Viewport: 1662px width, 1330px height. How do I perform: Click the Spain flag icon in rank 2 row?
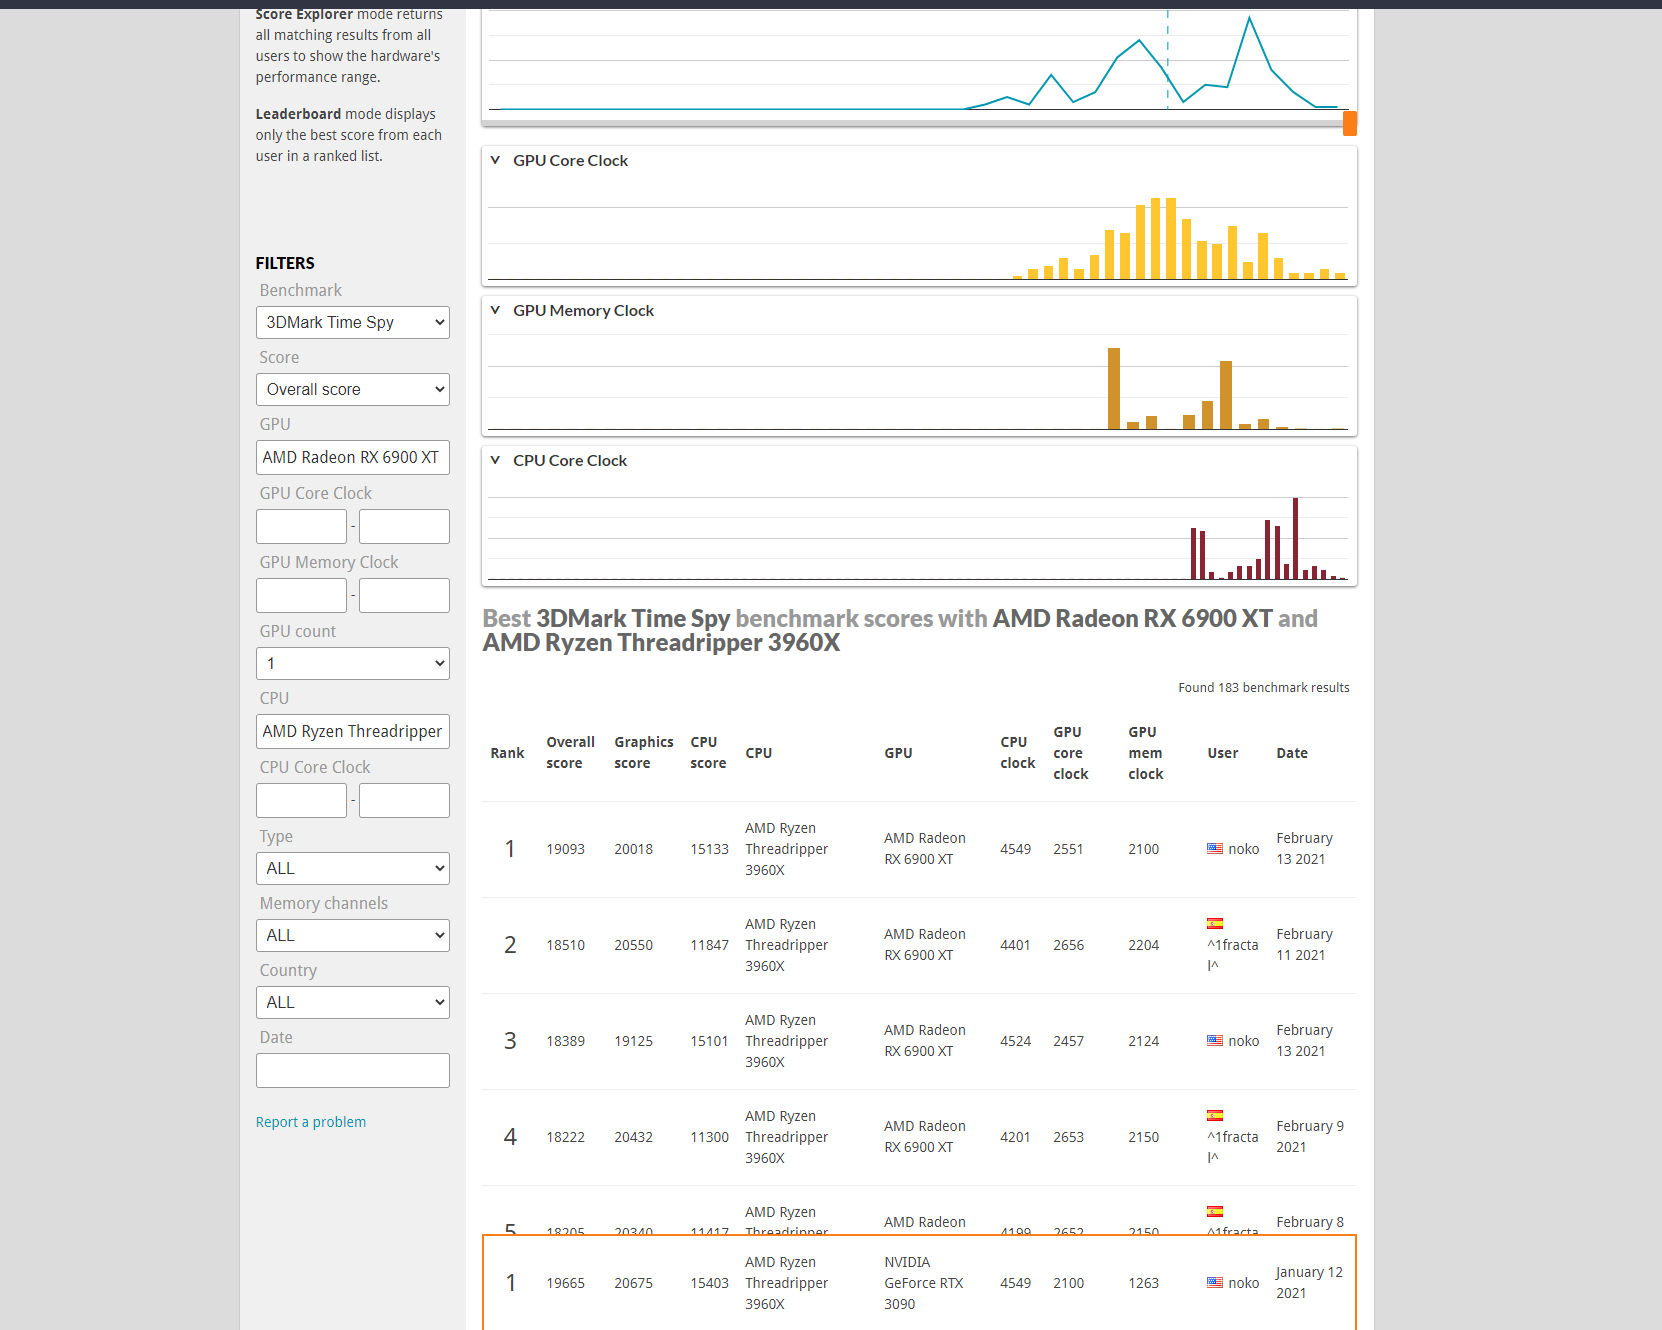tap(1215, 924)
